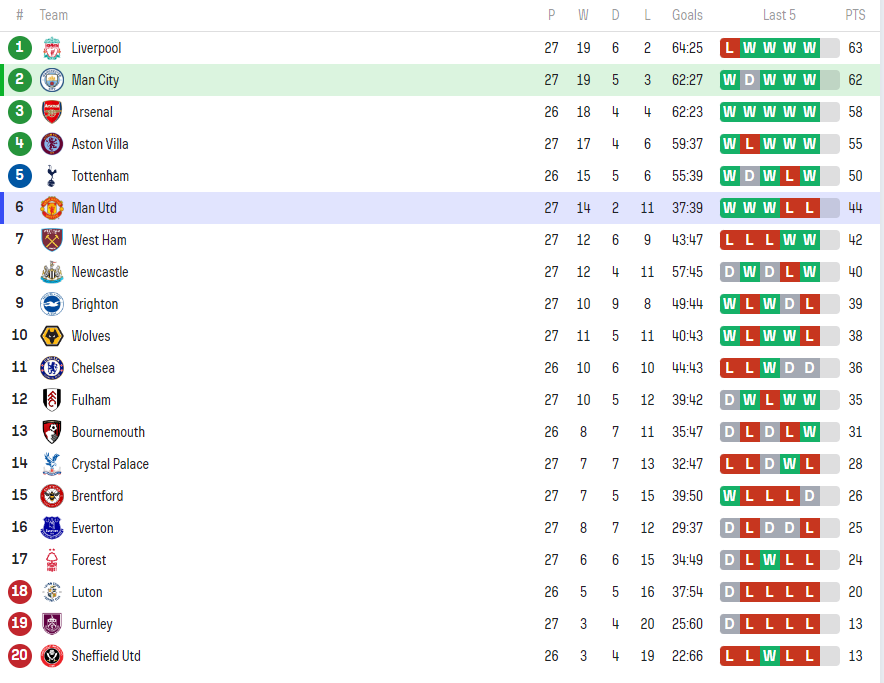Click the Sheffield Utd crest icon

click(x=52, y=656)
